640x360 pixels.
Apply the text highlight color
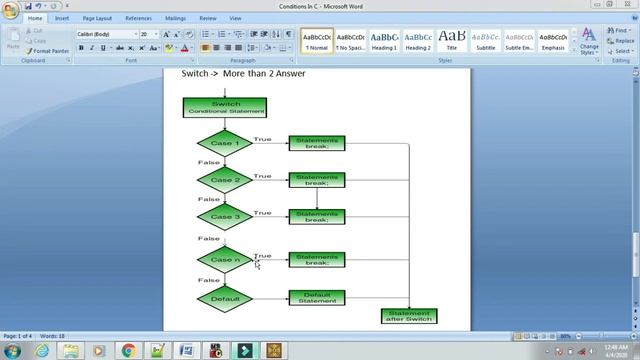coord(168,48)
